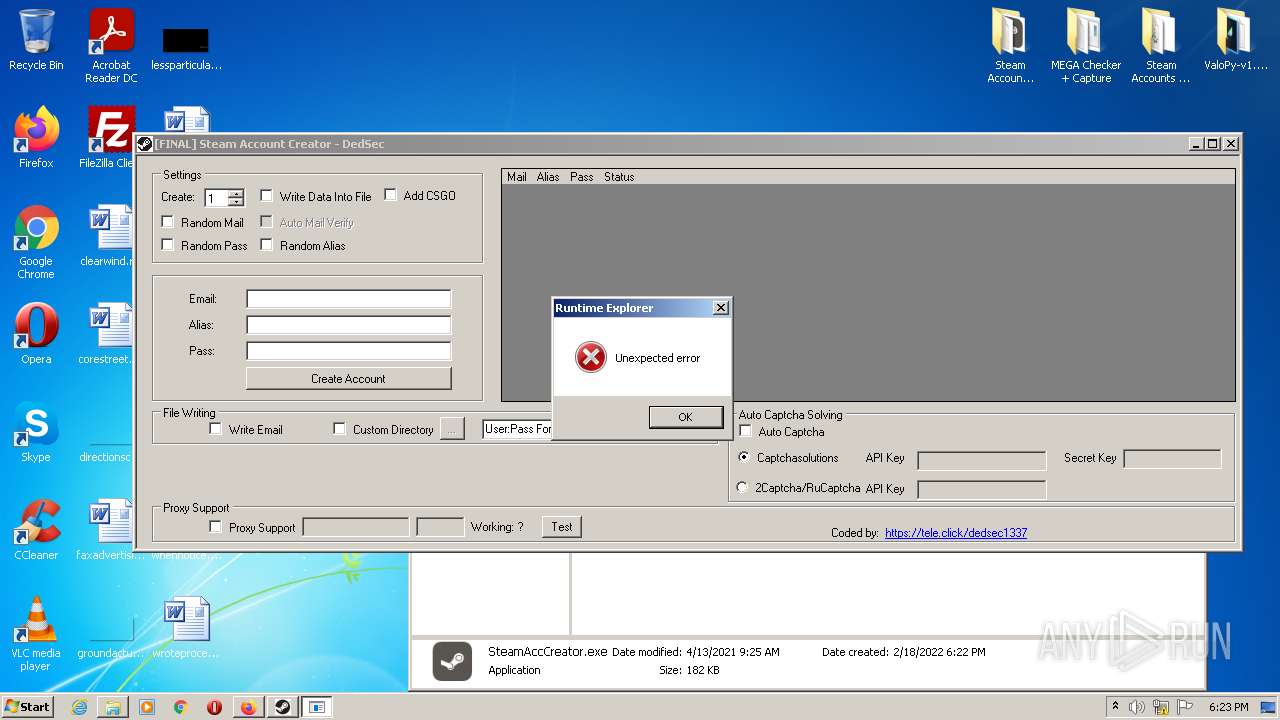This screenshot has height=720, width=1280.
Task: Open Skype desktop shortcut
Action: (x=36, y=432)
